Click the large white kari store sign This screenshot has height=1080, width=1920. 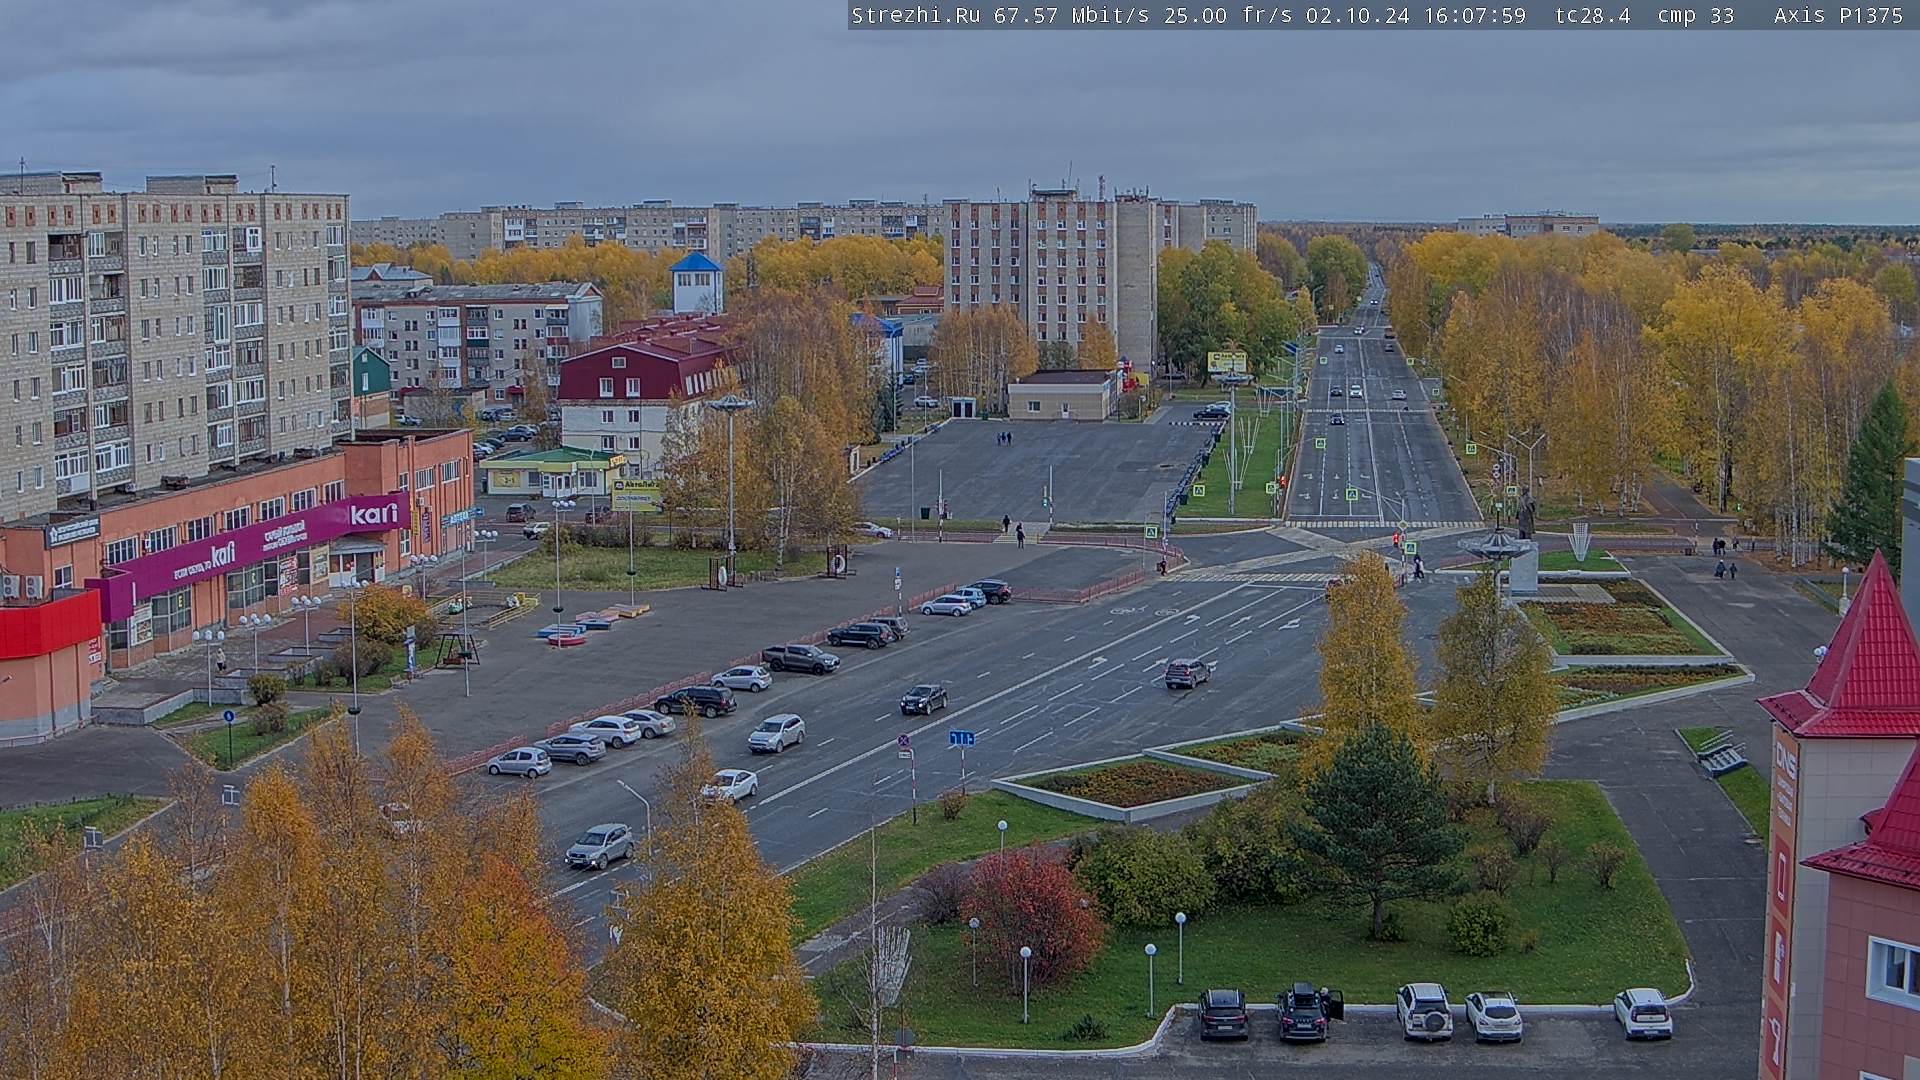point(374,514)
